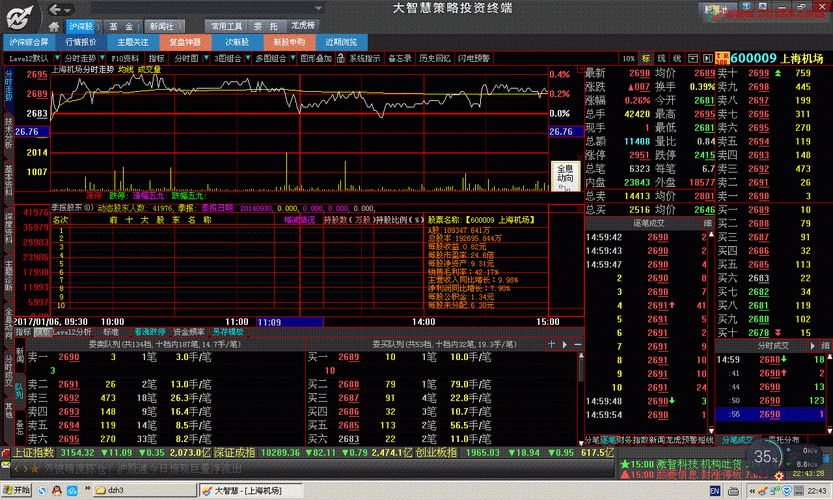Click the mail icon at the lower left
Image resolution: width=833 pixels, height=500 pixels.
point(5,466)
